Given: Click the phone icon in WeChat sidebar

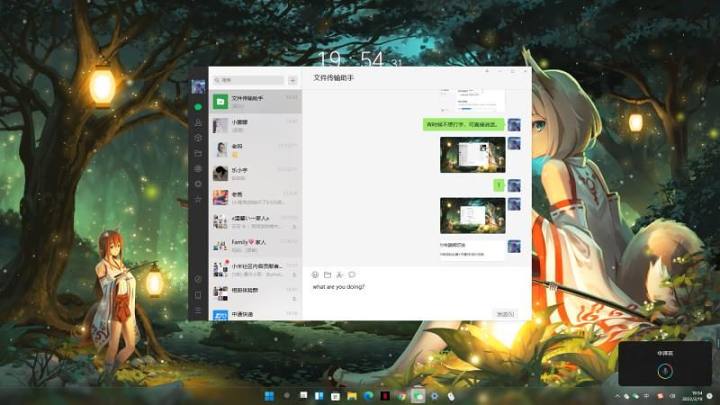Looking at the screenshot, I should 198,295.
